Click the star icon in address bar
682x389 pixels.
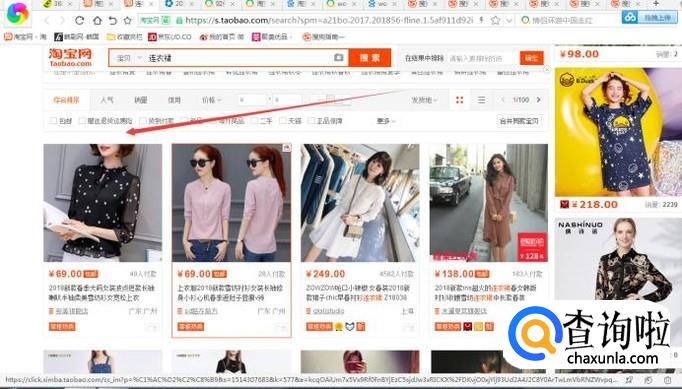[495, 20]
